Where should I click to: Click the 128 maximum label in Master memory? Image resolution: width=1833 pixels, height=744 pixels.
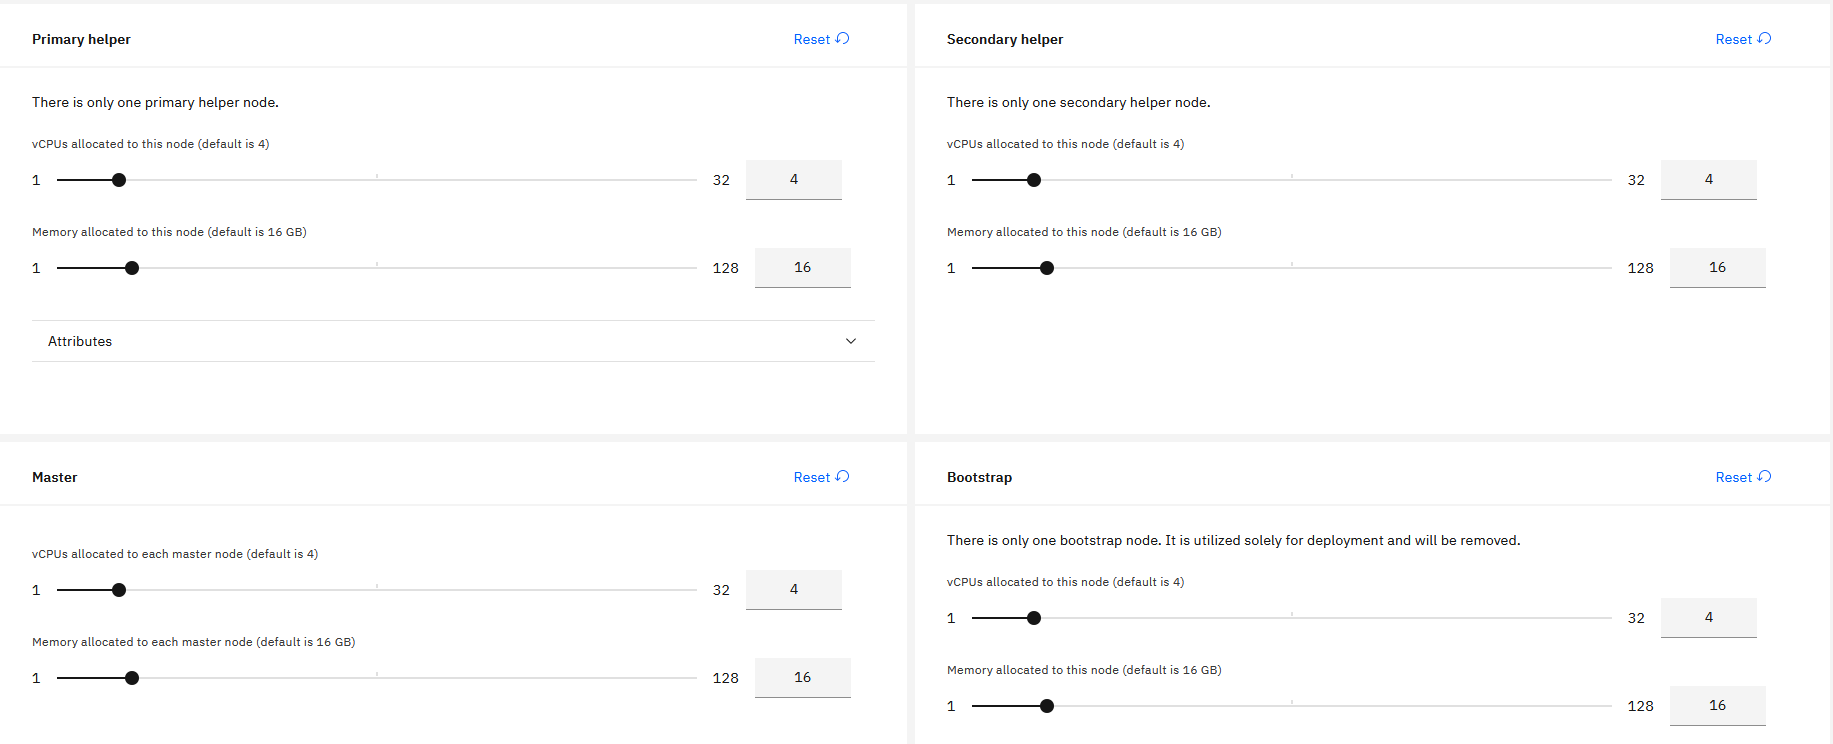726,678
